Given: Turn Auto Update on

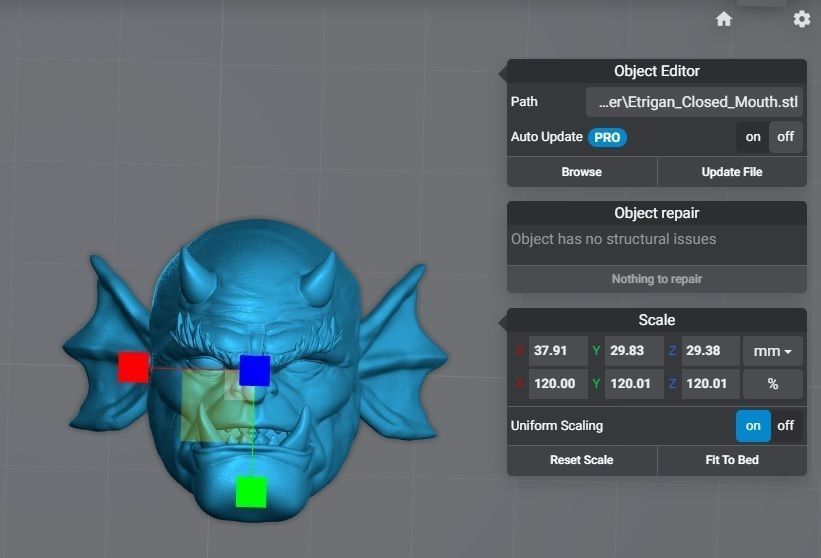Looking at the screenshot, I should click(752, 137).
